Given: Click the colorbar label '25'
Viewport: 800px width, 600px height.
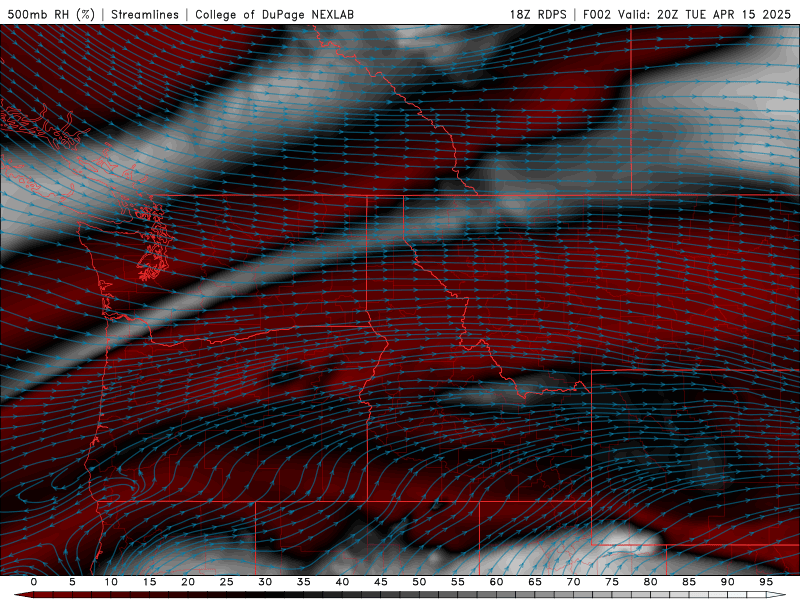Looking at the screenshot, I should point(227,582).
